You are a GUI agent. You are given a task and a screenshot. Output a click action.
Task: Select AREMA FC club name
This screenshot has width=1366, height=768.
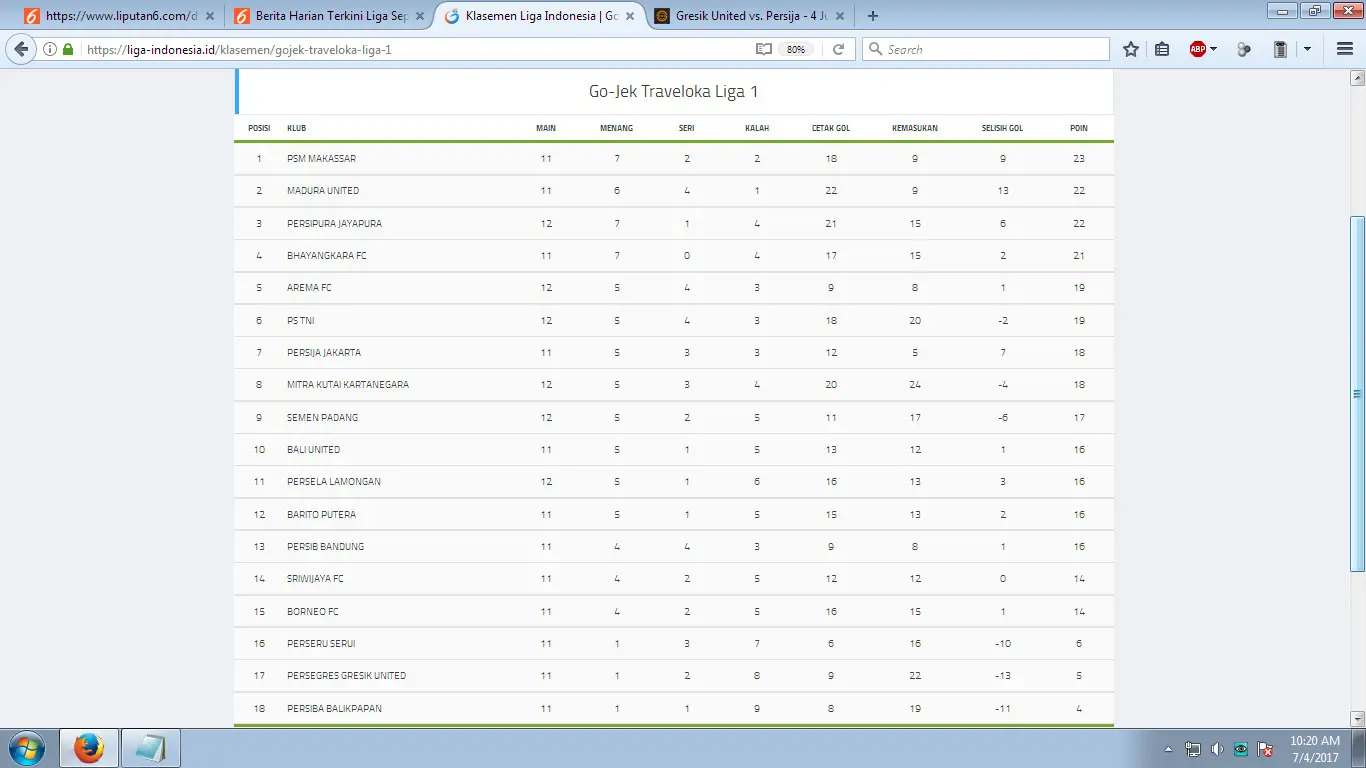[309, 287]
